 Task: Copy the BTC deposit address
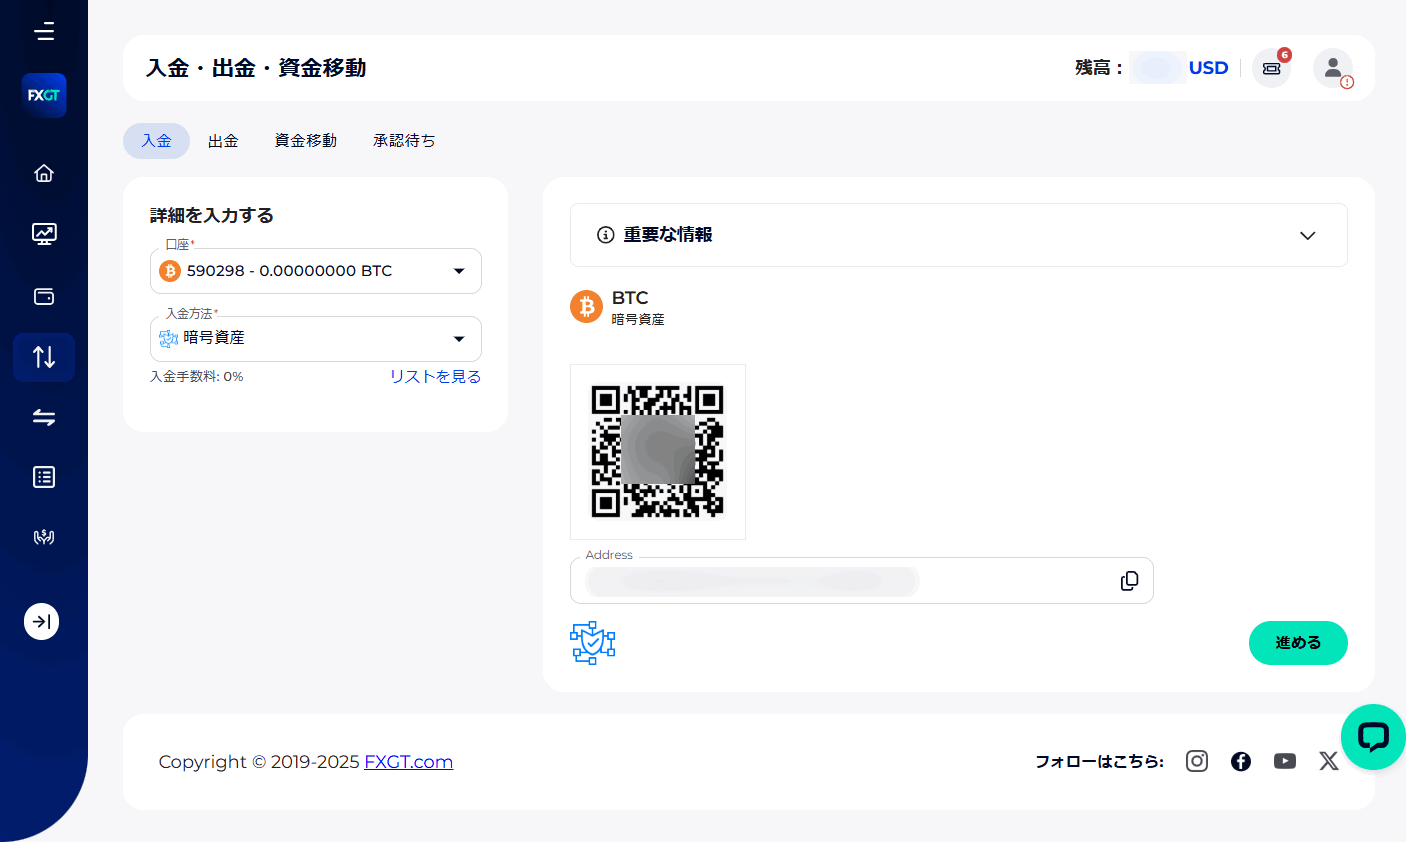tap(1129, 581)
